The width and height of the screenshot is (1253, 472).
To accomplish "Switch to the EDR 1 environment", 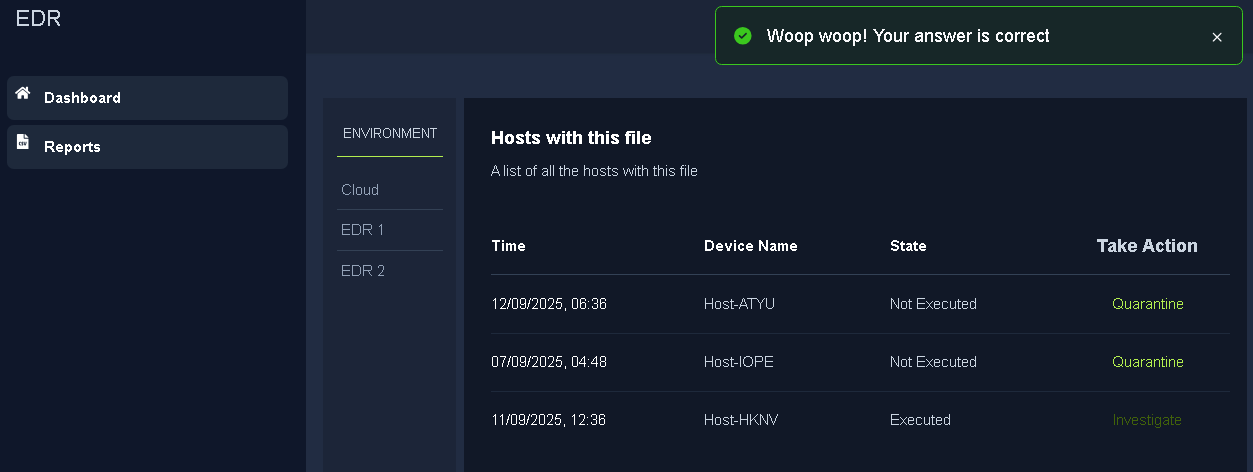I will click(x=362, y=230).
